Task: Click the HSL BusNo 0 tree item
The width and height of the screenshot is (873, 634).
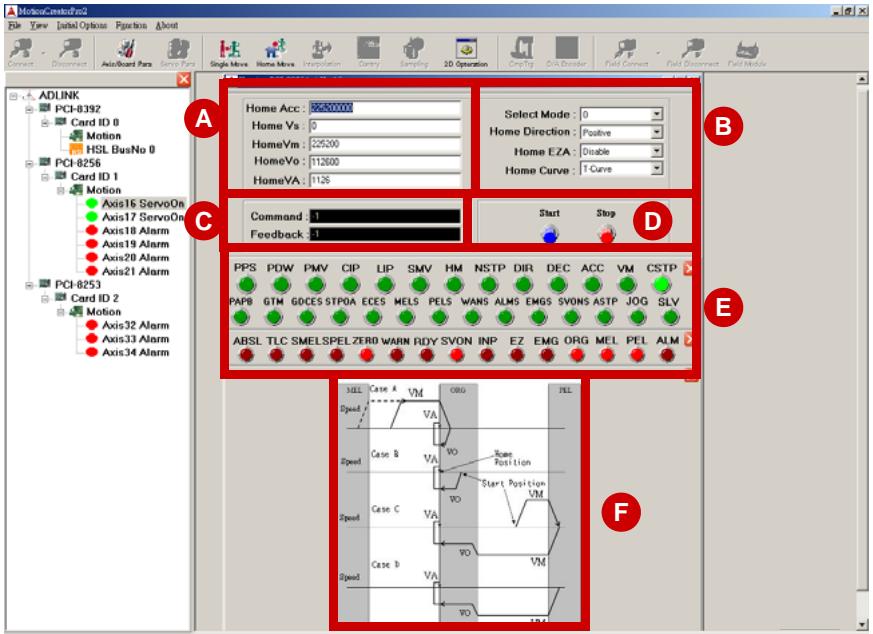Action: pos(120,149)
